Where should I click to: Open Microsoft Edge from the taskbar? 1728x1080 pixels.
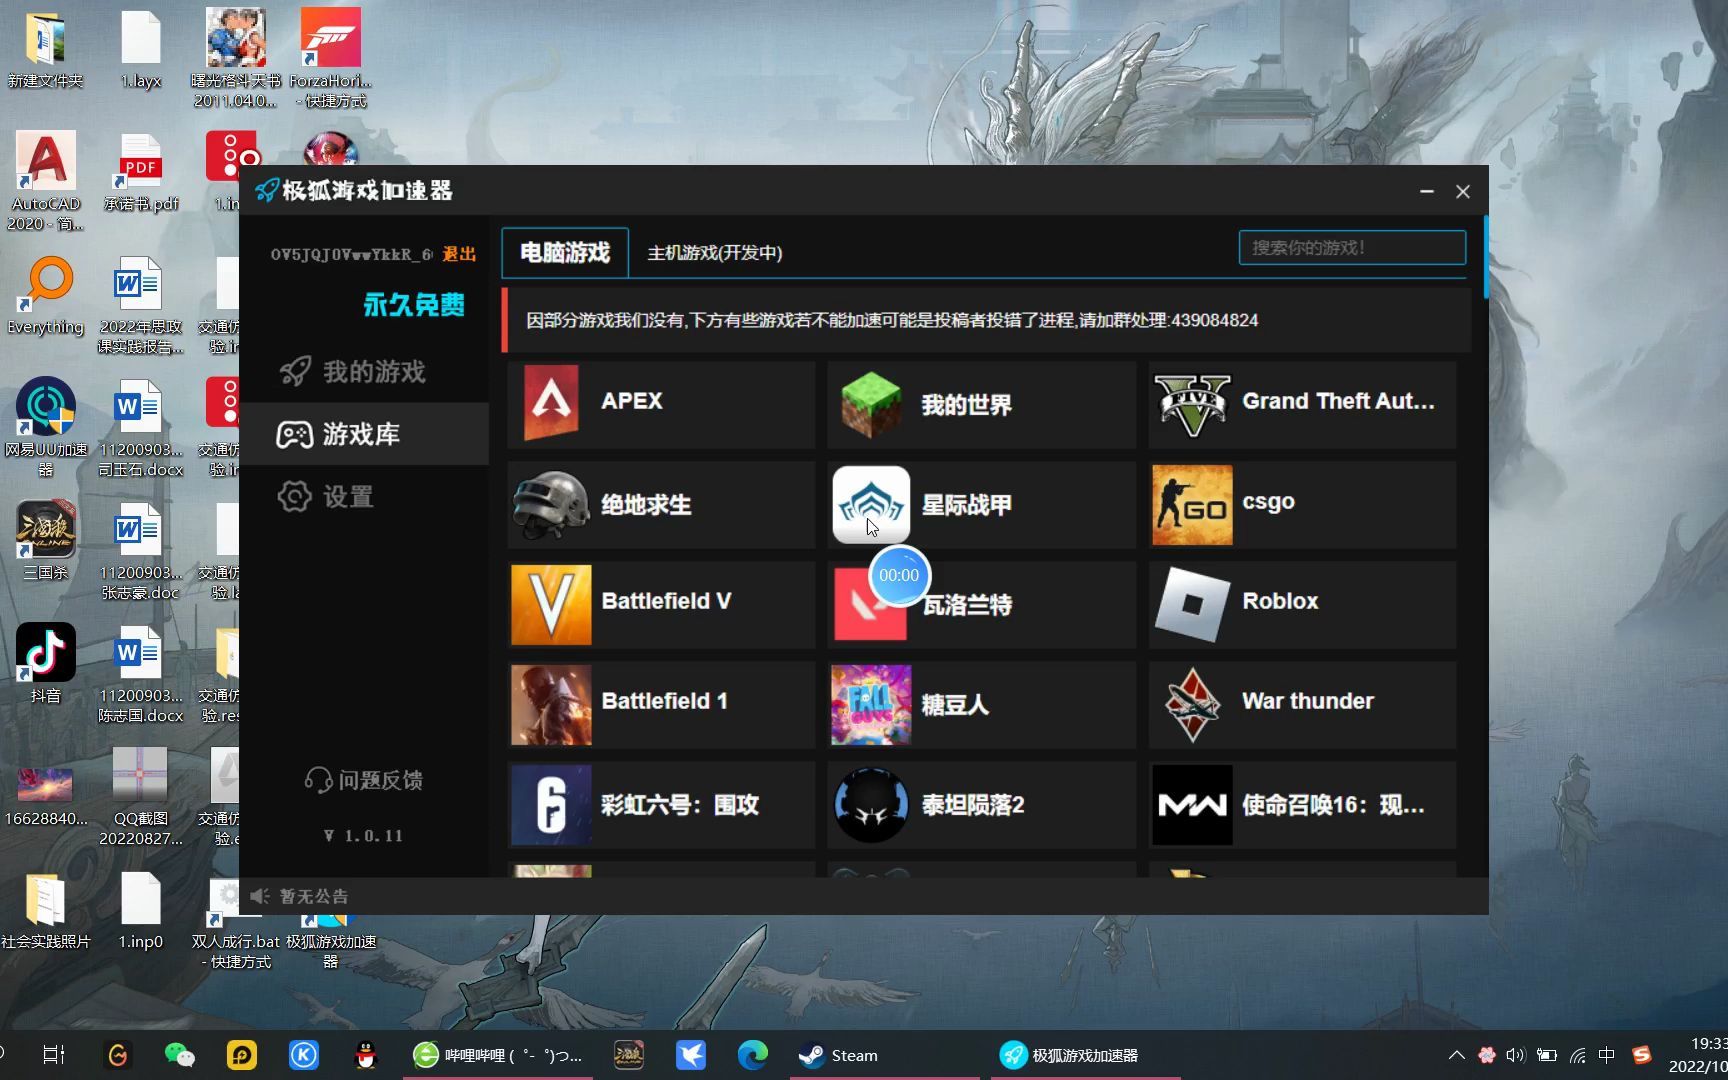753,1055
